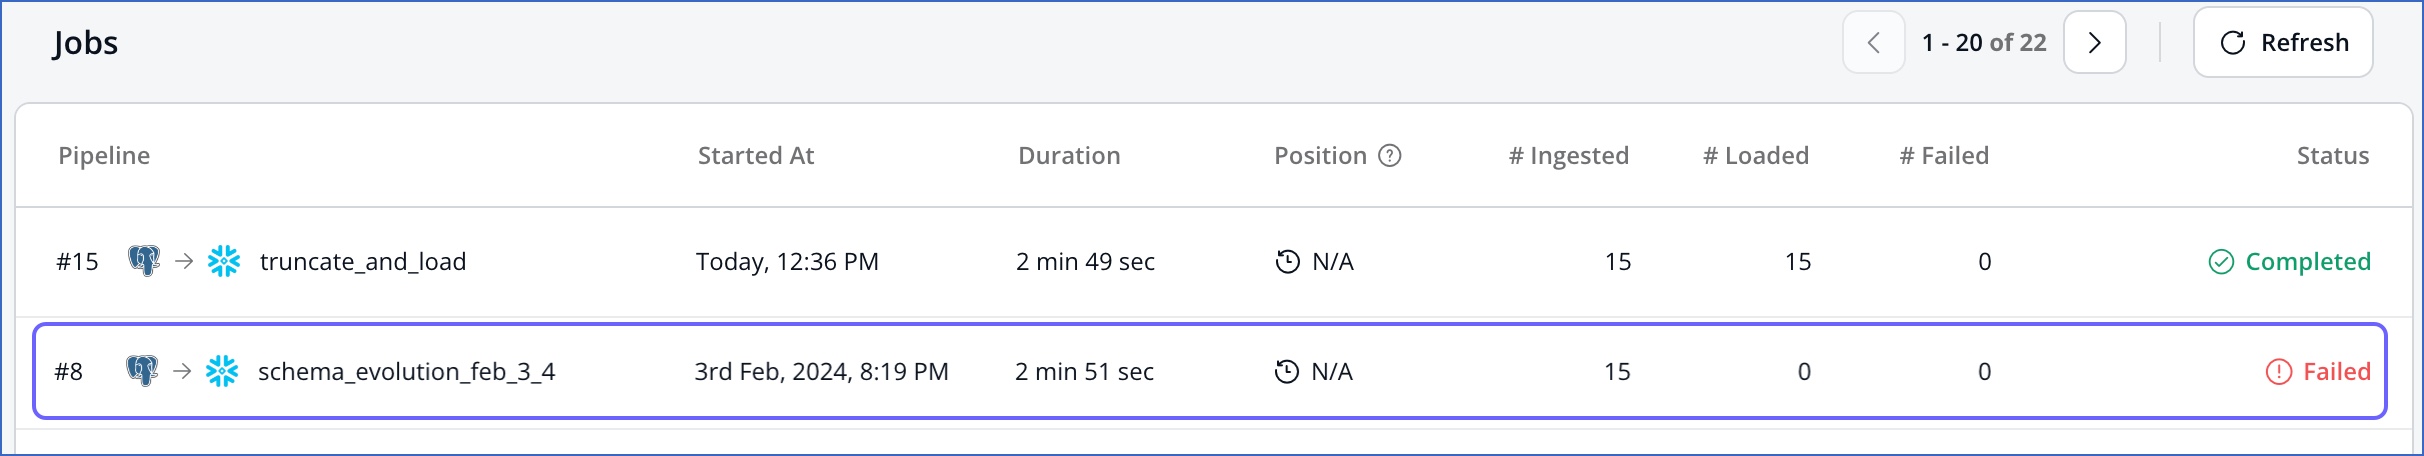Click the Snowflake icon beside schema_evolution_feb_3_4
The image size is (2424, 456).
point(222,371)
